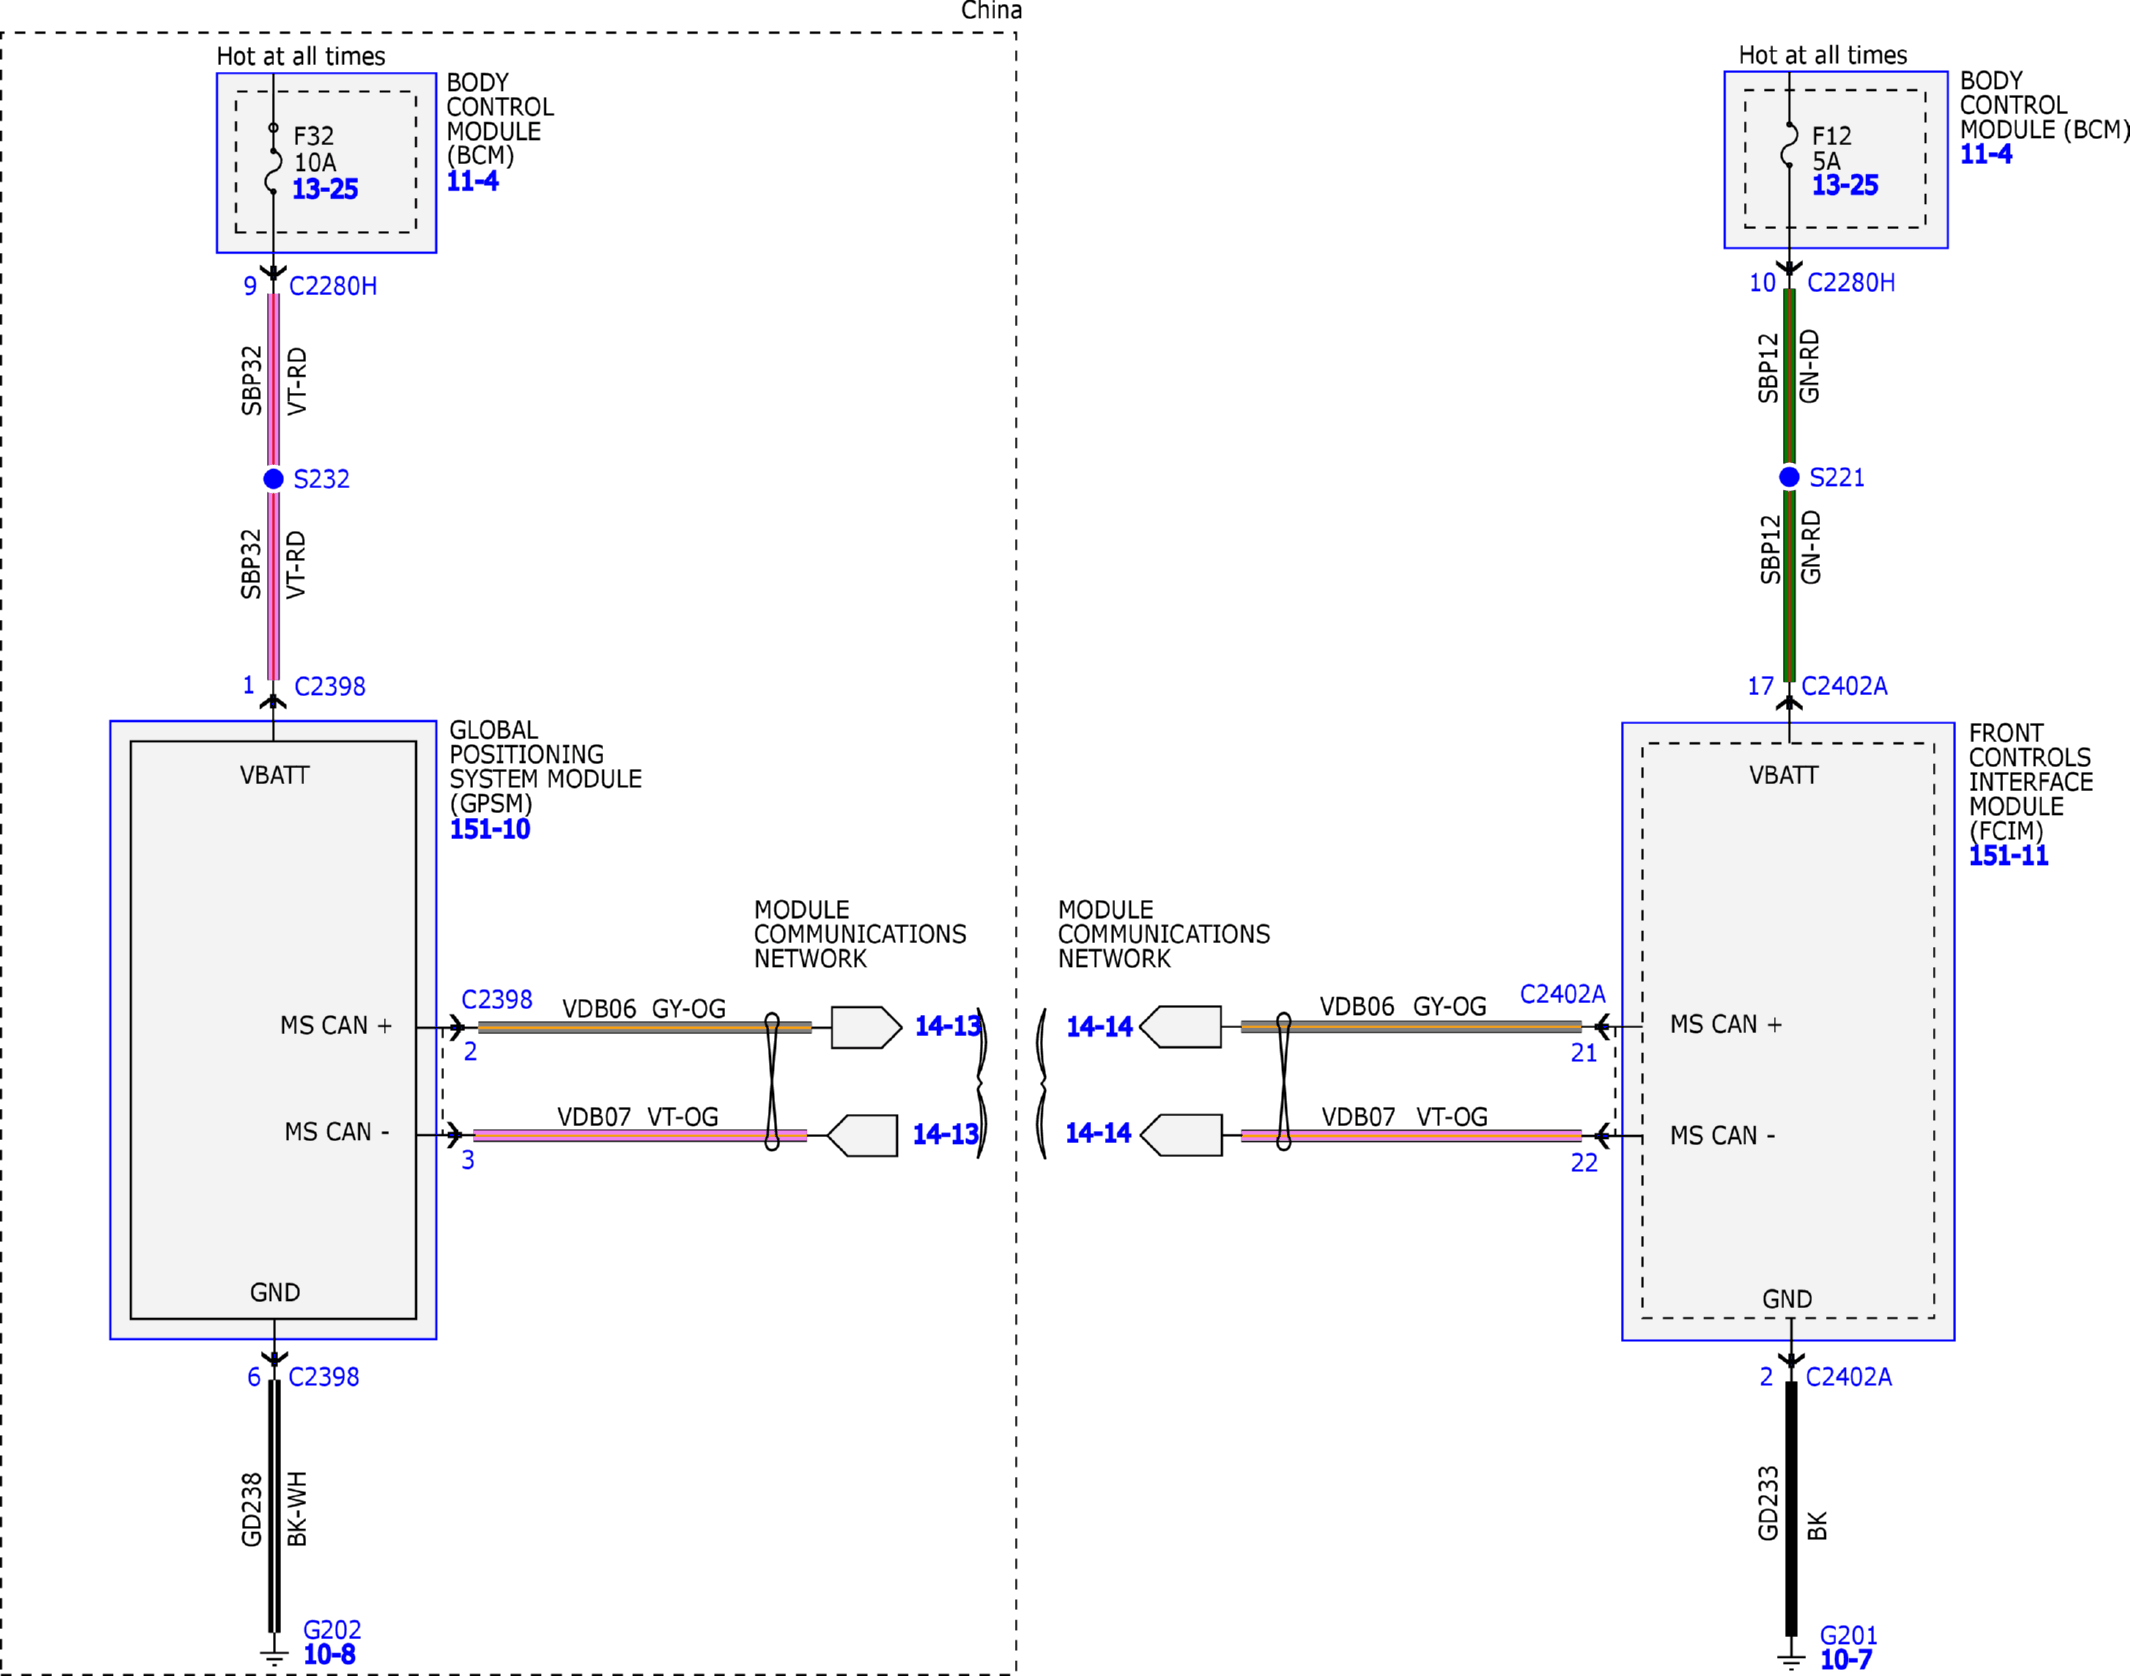Click 'GND' inside the FCIM box
Viewport: 2130px width, 1676px height.
point(1787,1299)
